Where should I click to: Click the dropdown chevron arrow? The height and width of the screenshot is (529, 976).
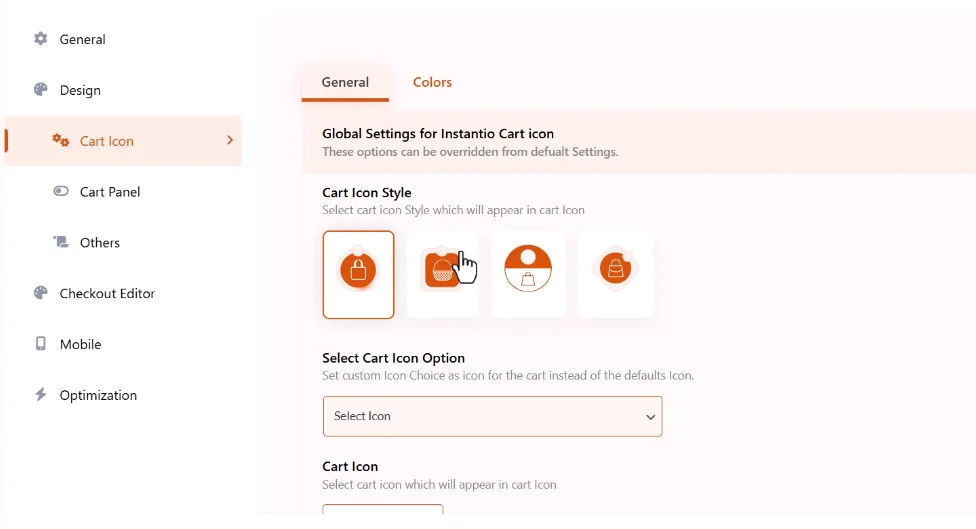(x=650, y=417)
